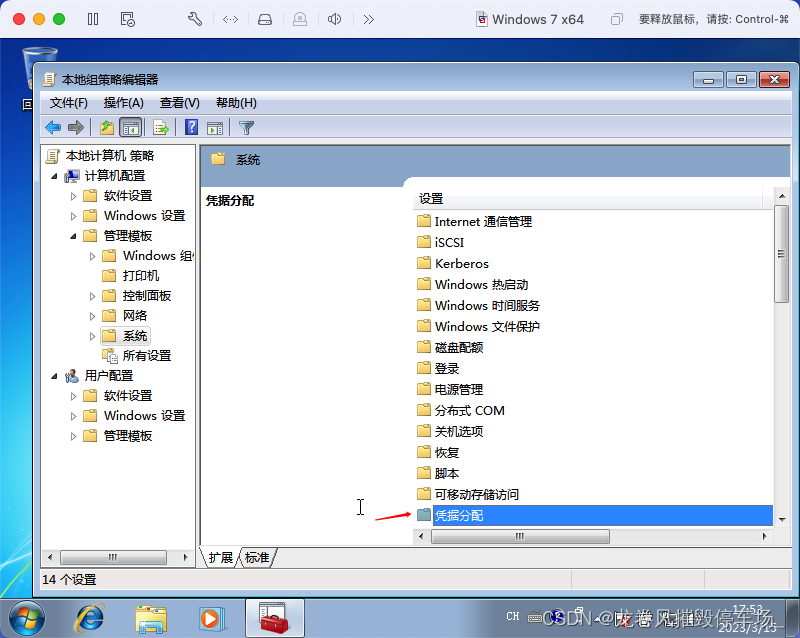
Task: Collapse the 计算机配置 node
Action: (x=55, y=176)
